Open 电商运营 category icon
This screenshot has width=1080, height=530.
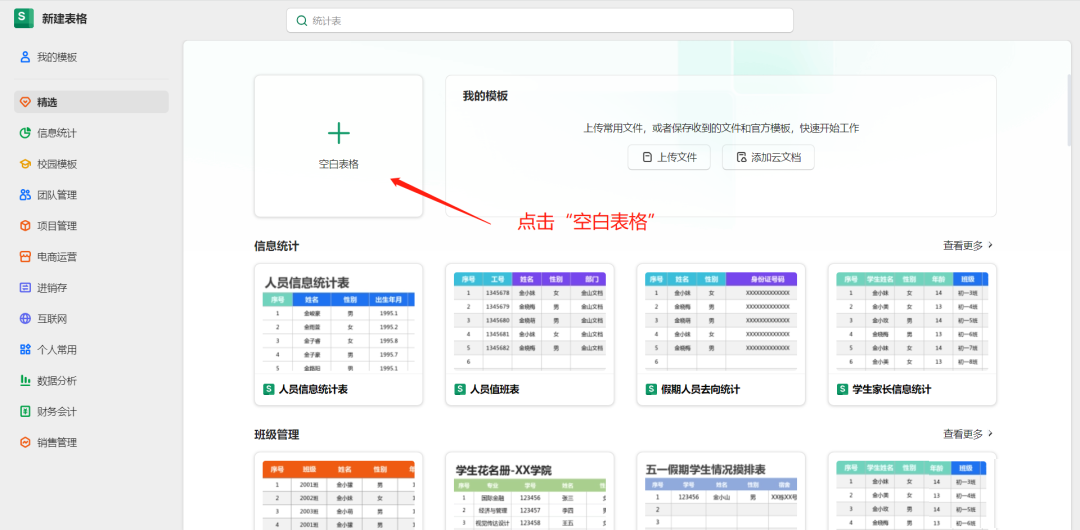[26, 257]
